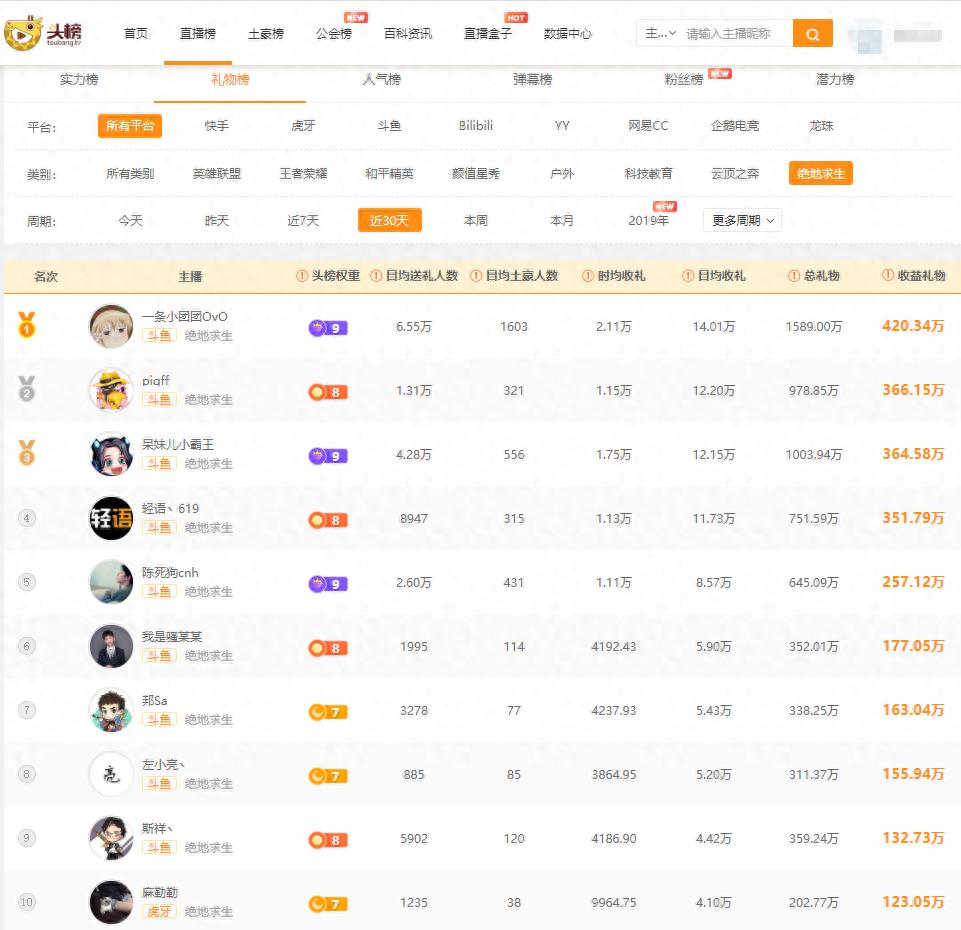Click 420.34万 revenue value
The image size is (961, 930).
[913, 326]
